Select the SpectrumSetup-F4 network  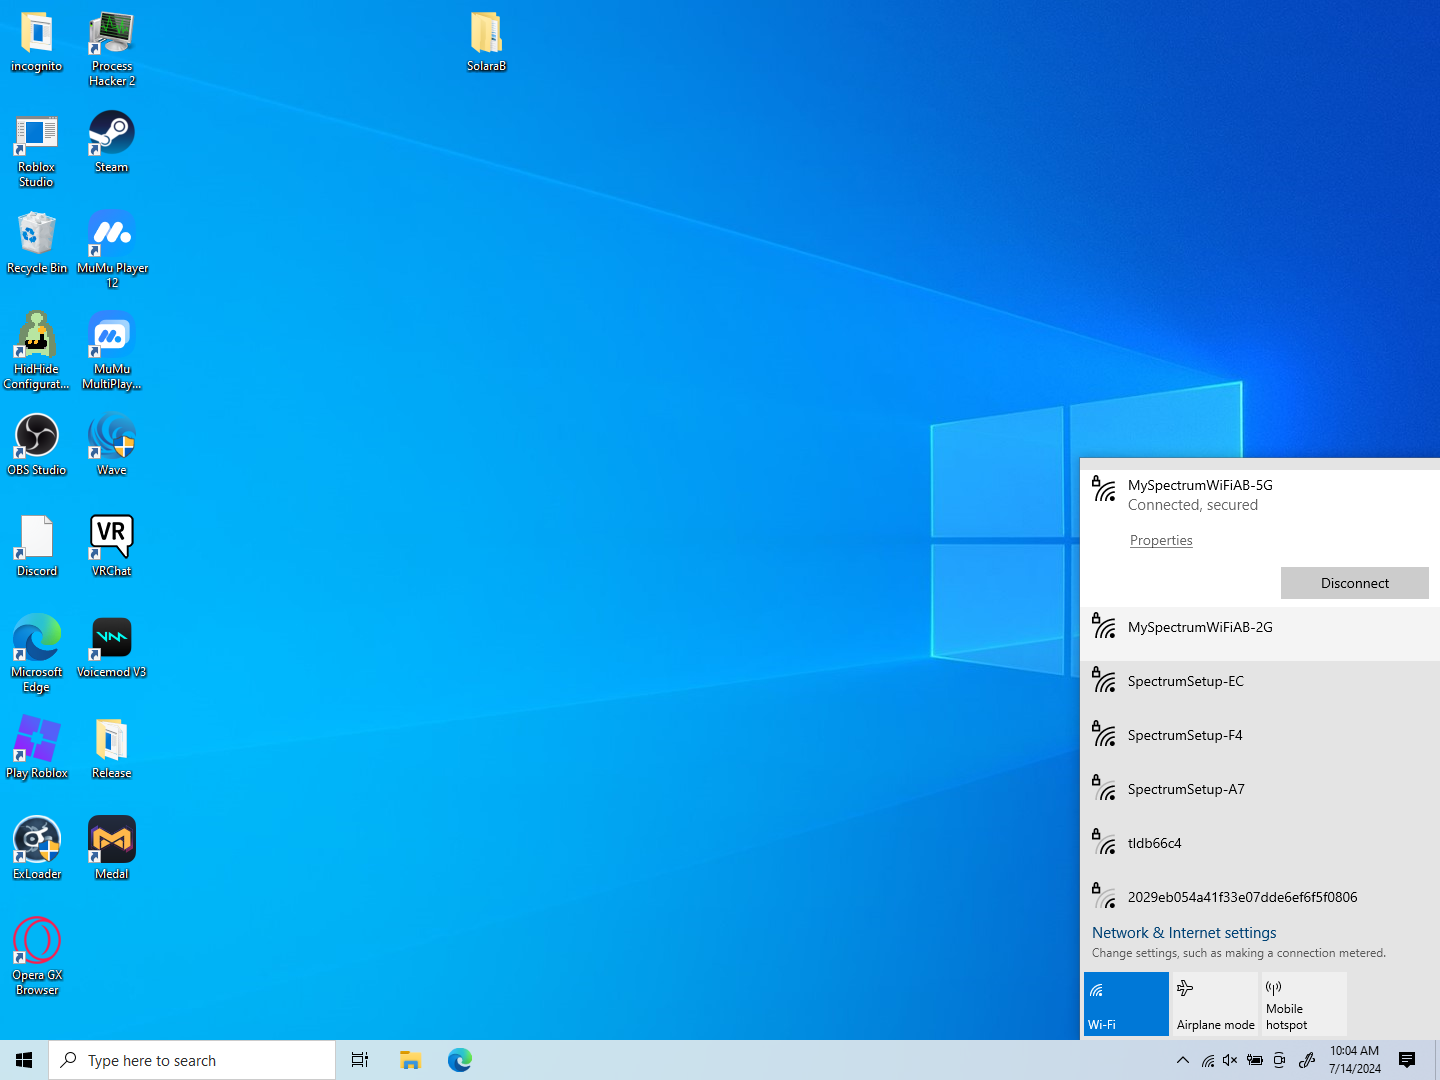coord(1260,741)
